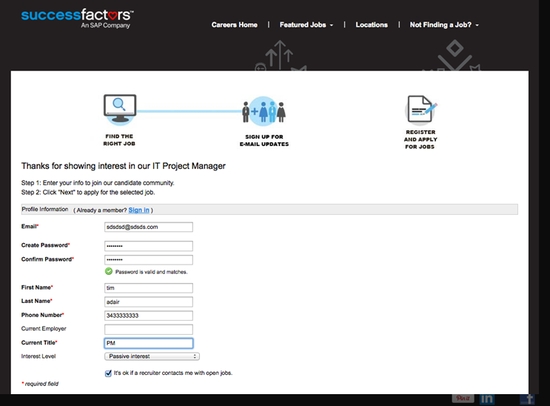Image resolution: width=550 pixels, height=406 pixels.
Task: Click the Sign Up for E-mail Updates people icon
Action: point(264,111)
